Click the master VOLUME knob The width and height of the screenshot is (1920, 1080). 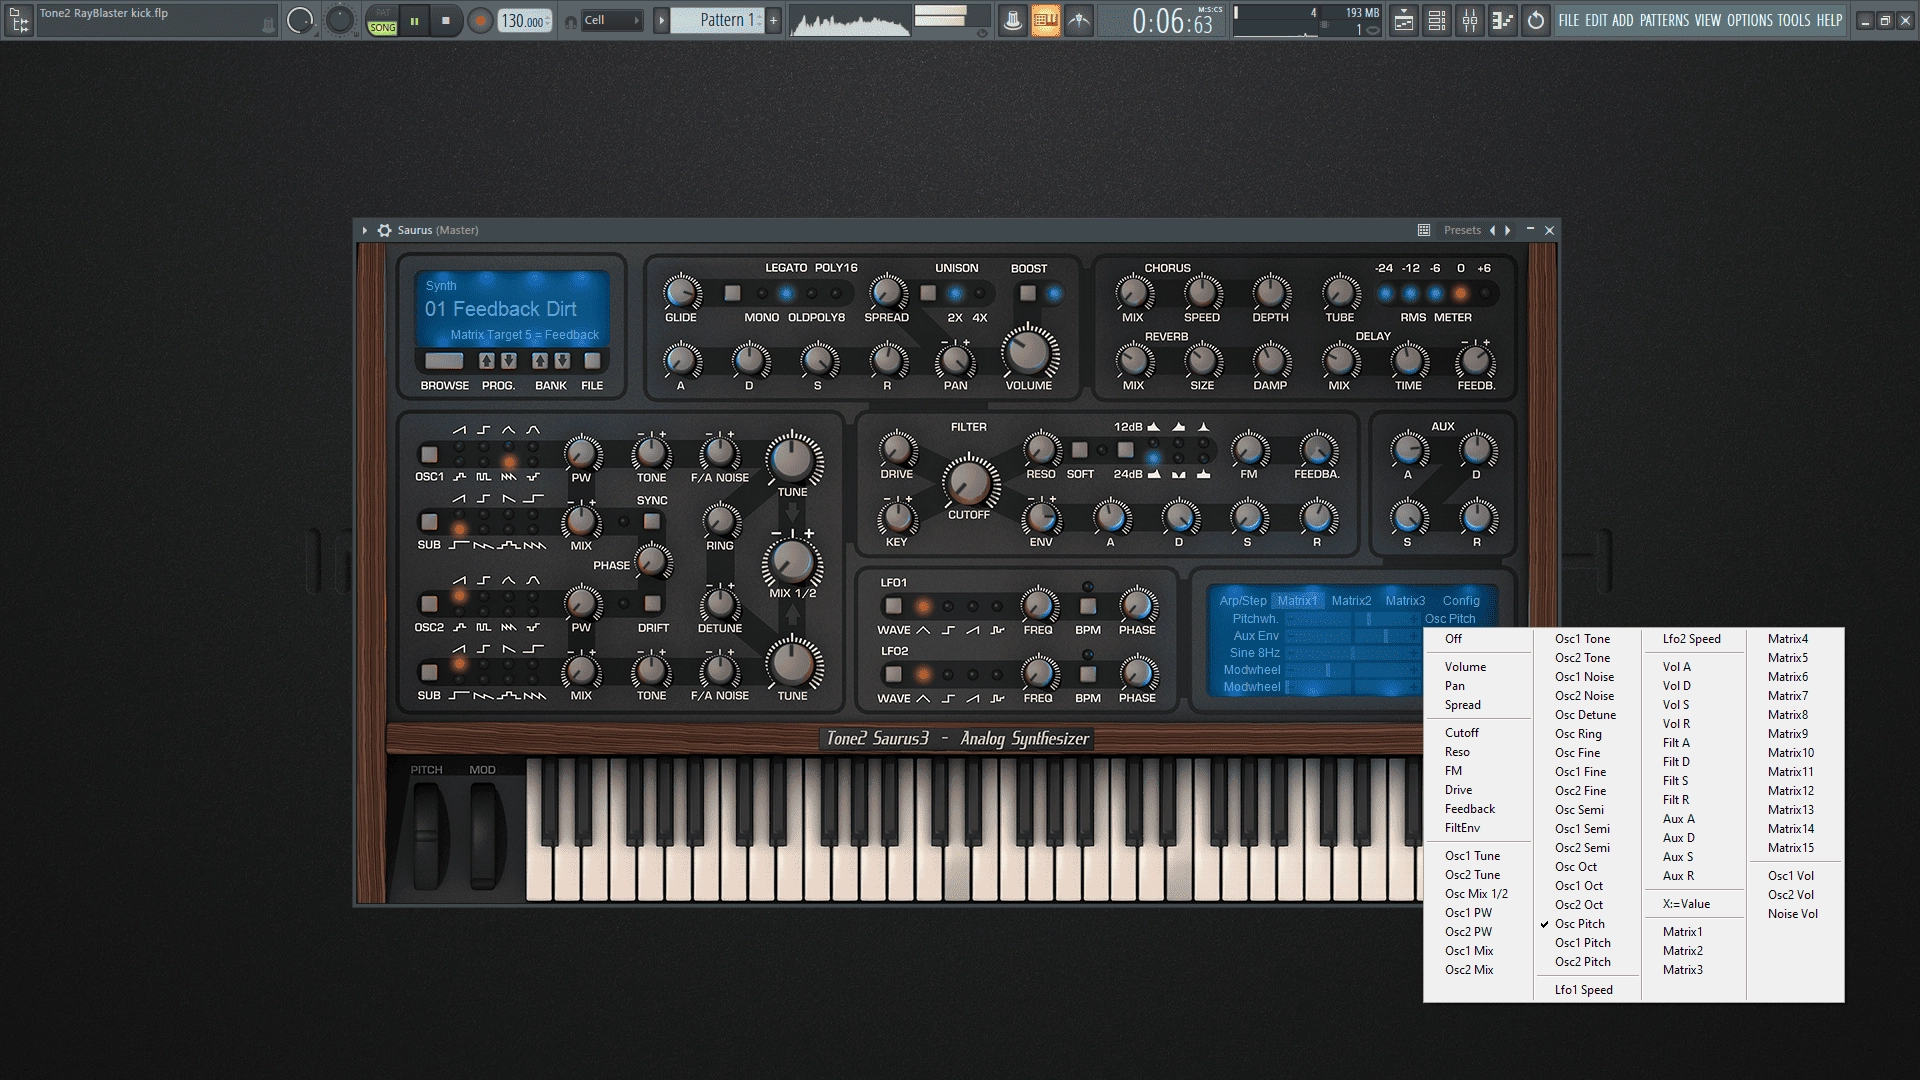[x=1028, y=351]
